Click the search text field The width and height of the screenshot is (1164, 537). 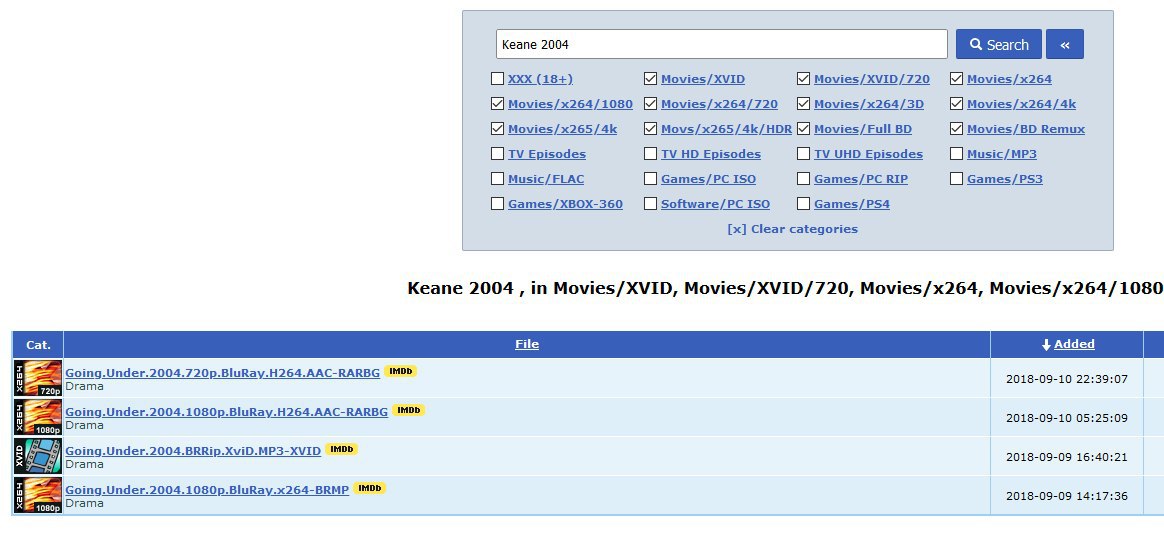pyautogui.click(x=722, y=45)
